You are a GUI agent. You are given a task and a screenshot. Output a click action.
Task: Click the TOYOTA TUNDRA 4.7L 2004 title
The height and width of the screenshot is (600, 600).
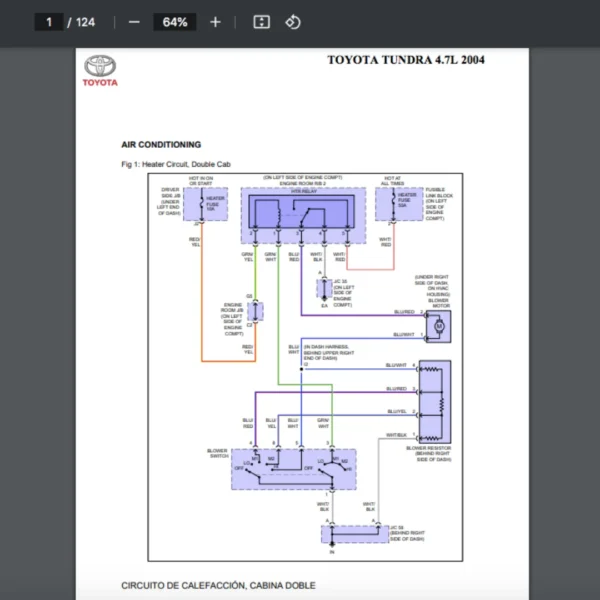(405, 60)
